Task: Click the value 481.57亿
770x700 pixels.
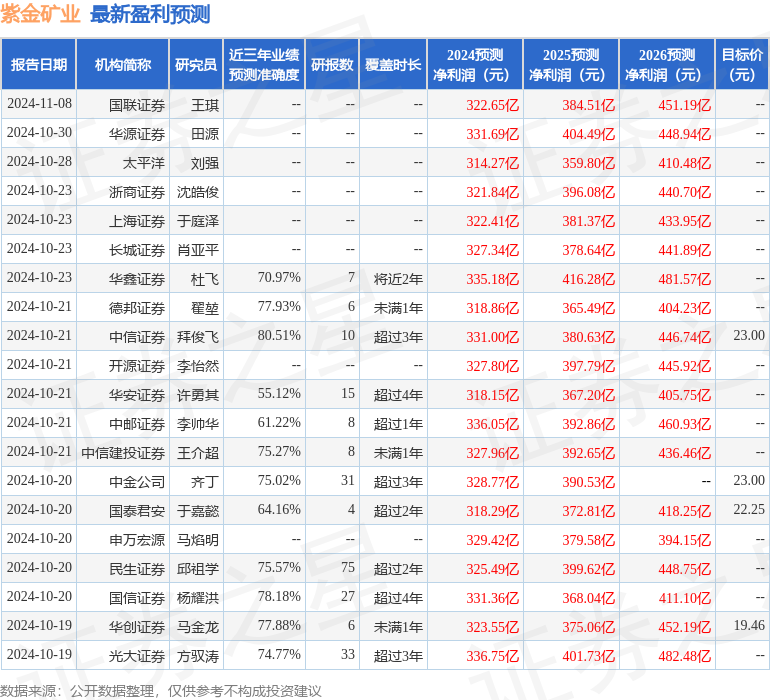Action: coord(685,279)
